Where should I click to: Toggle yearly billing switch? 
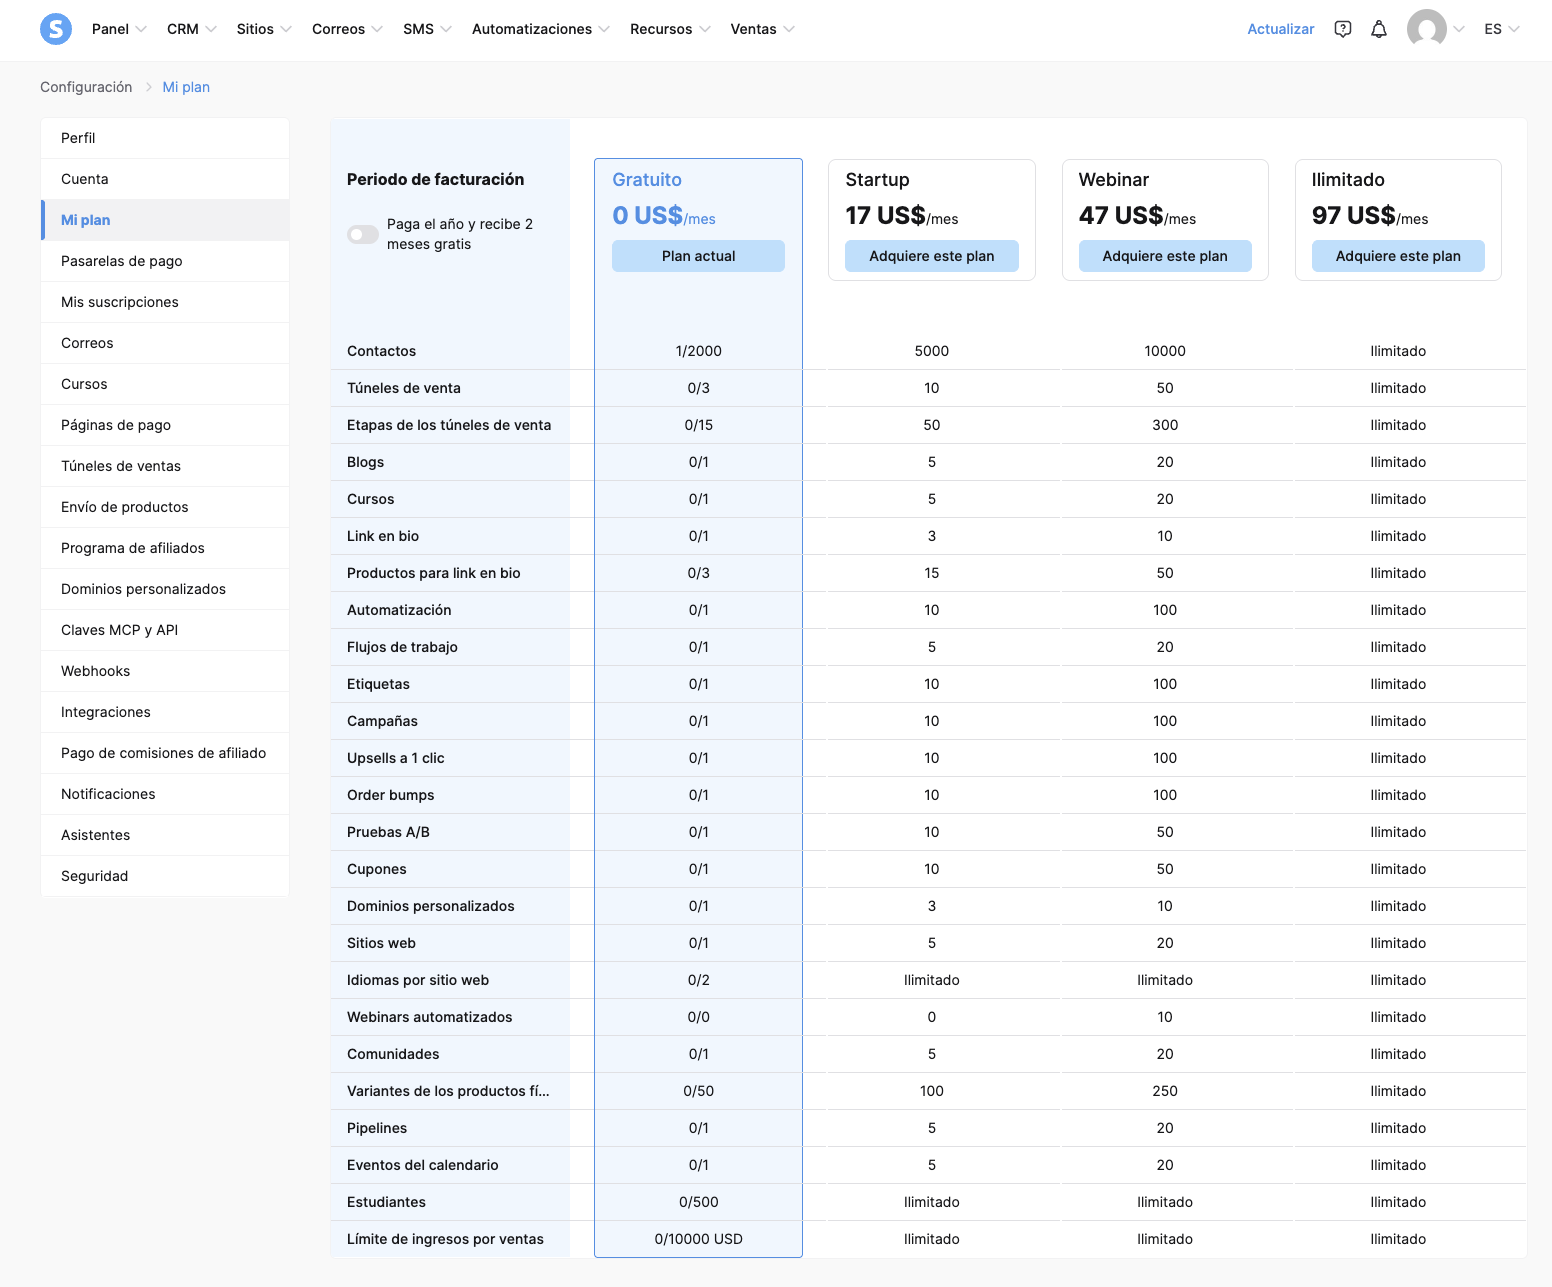(363, 234)
